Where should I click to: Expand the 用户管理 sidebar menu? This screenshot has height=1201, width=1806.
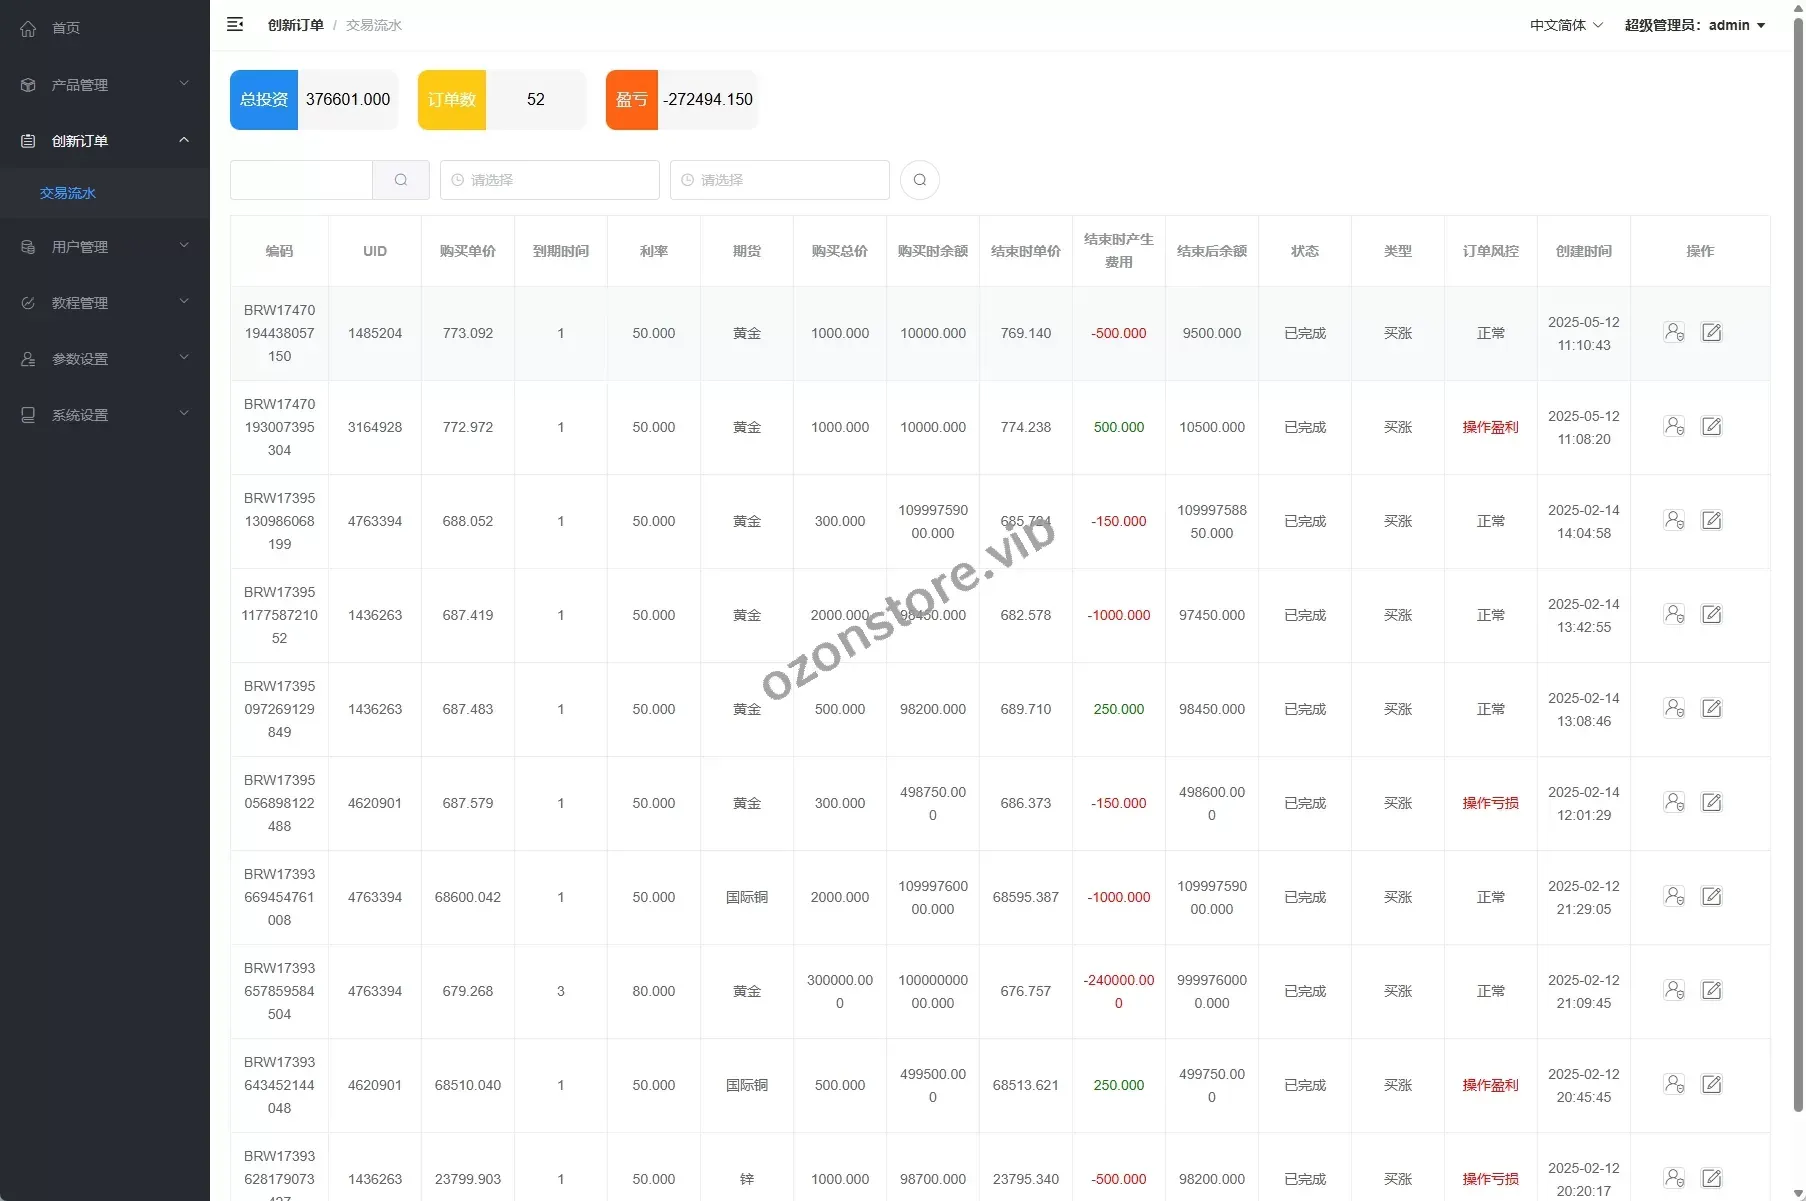tap(105, 247)
